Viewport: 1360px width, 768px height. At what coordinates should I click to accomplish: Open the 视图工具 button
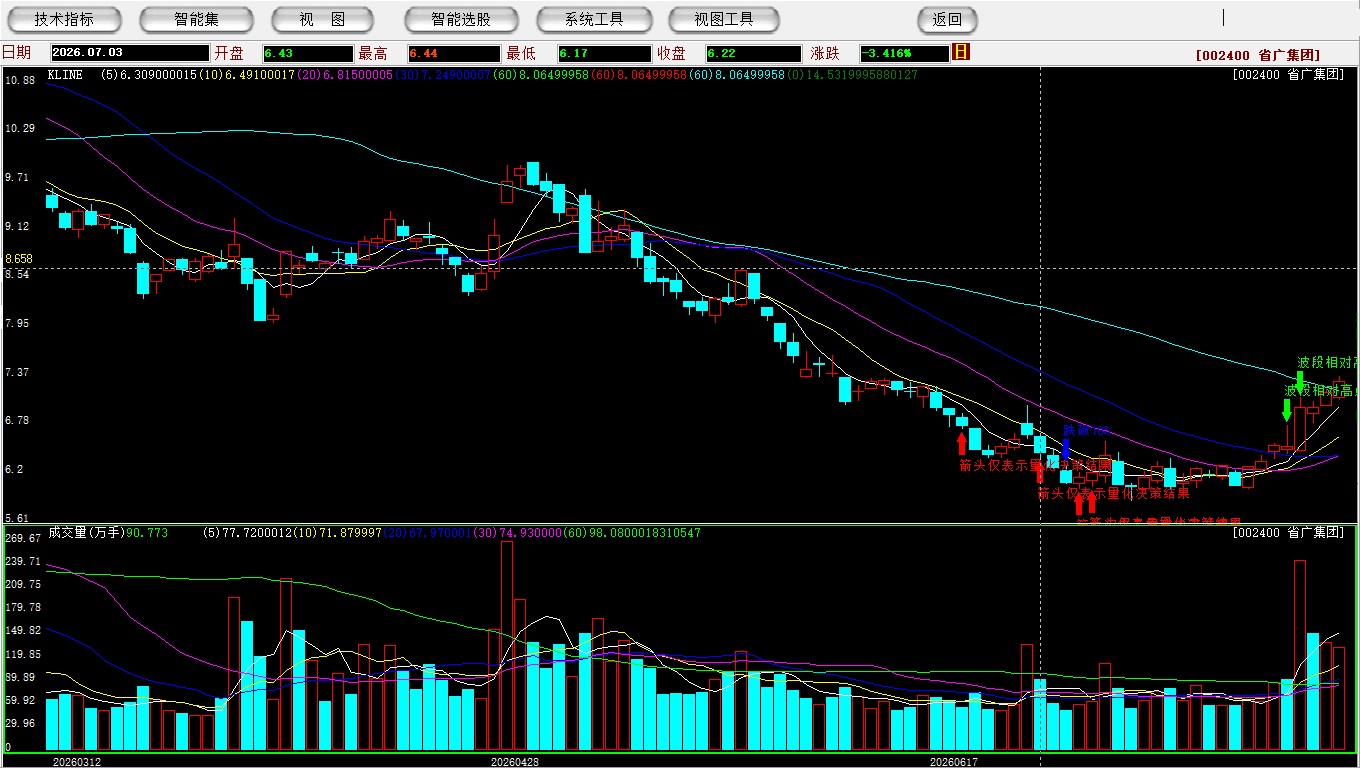(x=724, y=19)
